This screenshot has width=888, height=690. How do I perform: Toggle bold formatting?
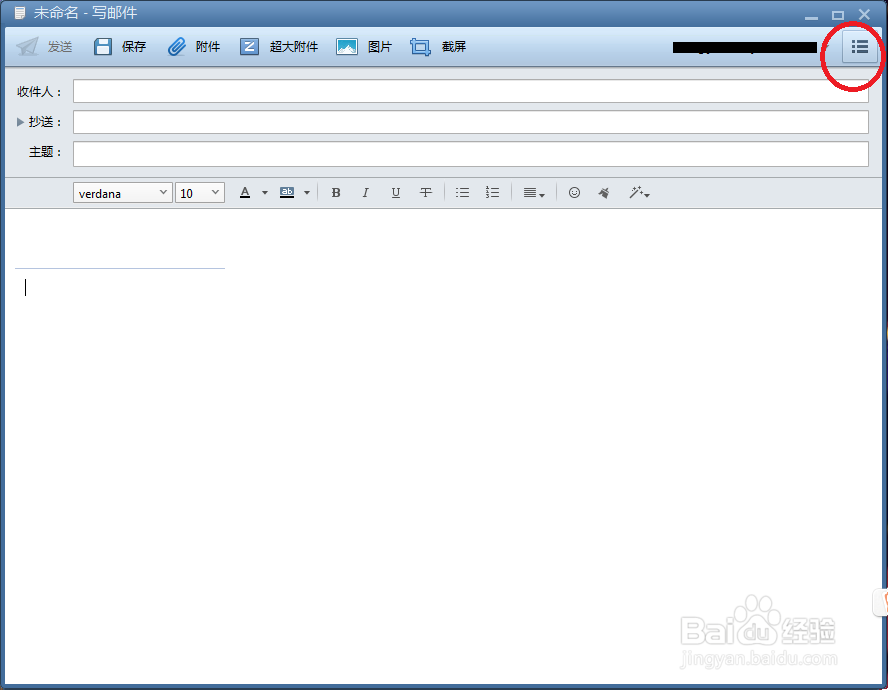336,193
